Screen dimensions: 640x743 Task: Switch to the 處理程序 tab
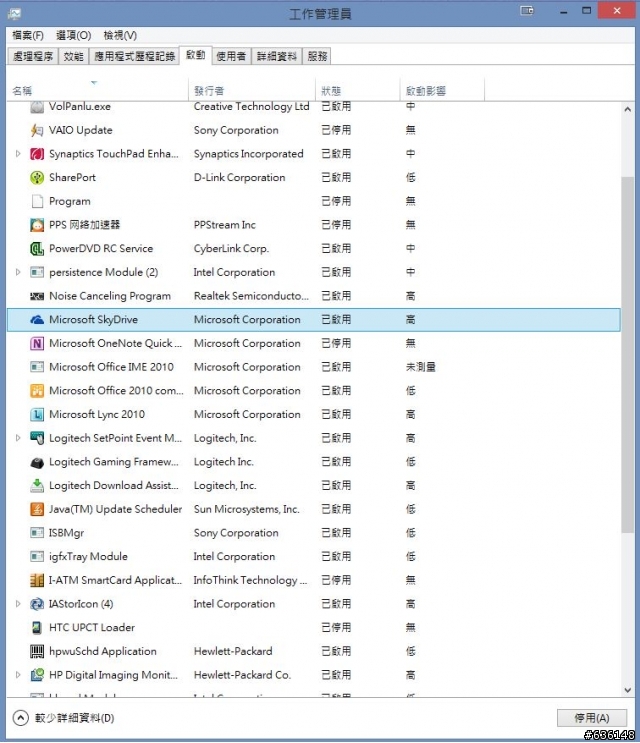click(x=33, y=56)
